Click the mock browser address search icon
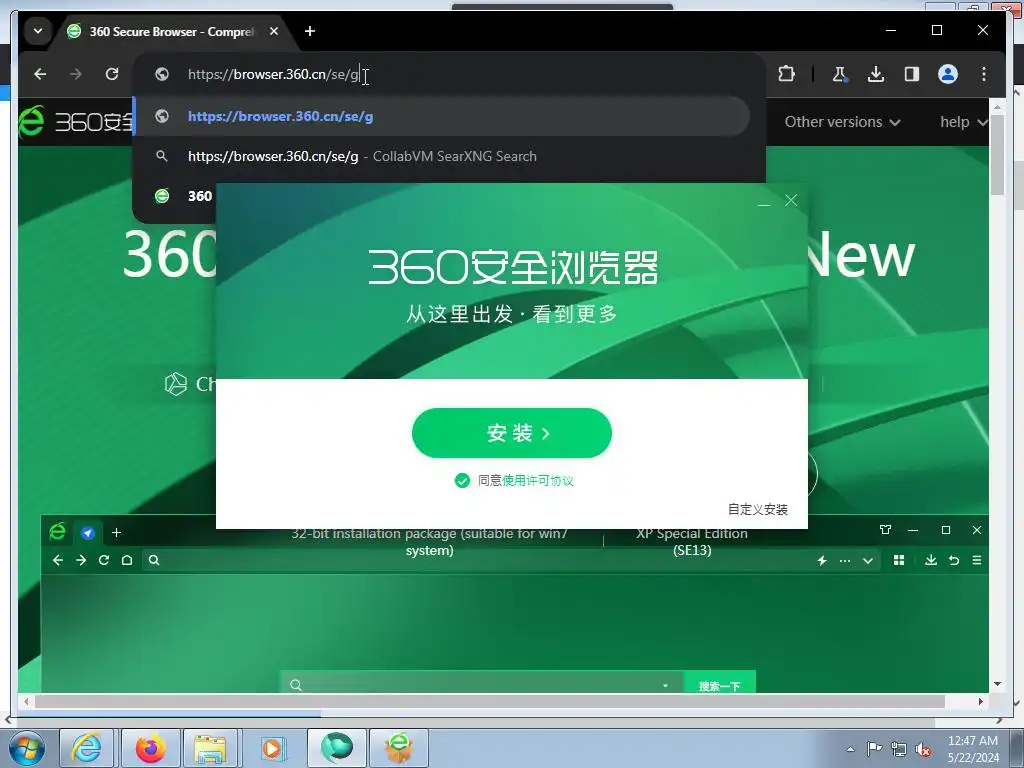Screen dimensions: 1024x768 pyautogui.click(x=154, y=560)
